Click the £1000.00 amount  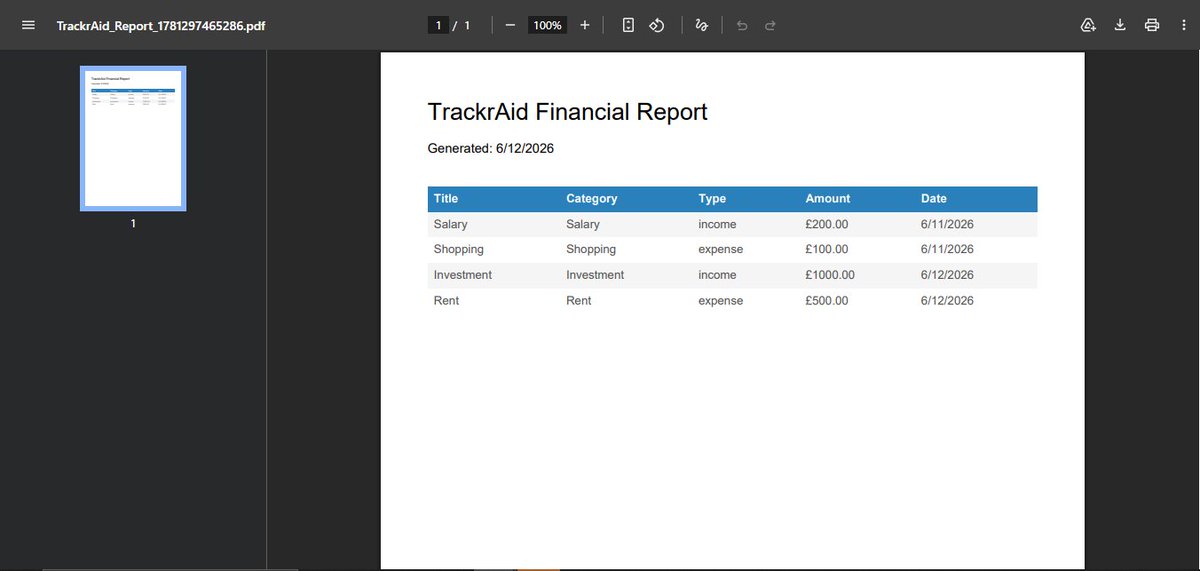(x=830, y=275)
